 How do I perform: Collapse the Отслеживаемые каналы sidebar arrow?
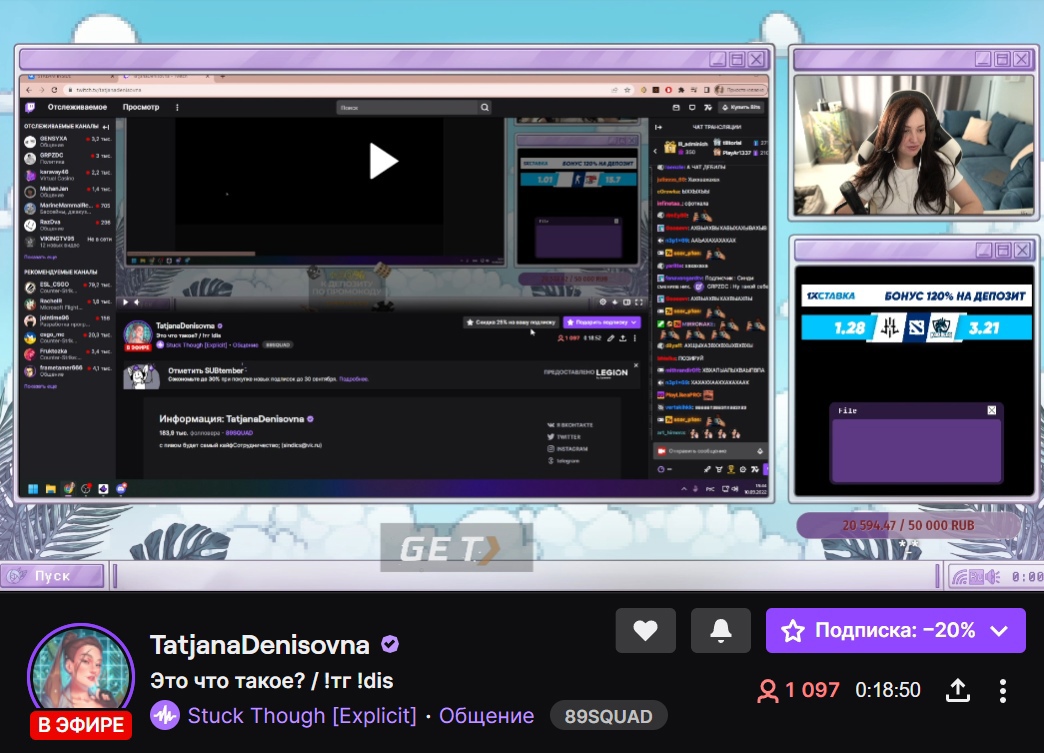click(x=106, y=126)
